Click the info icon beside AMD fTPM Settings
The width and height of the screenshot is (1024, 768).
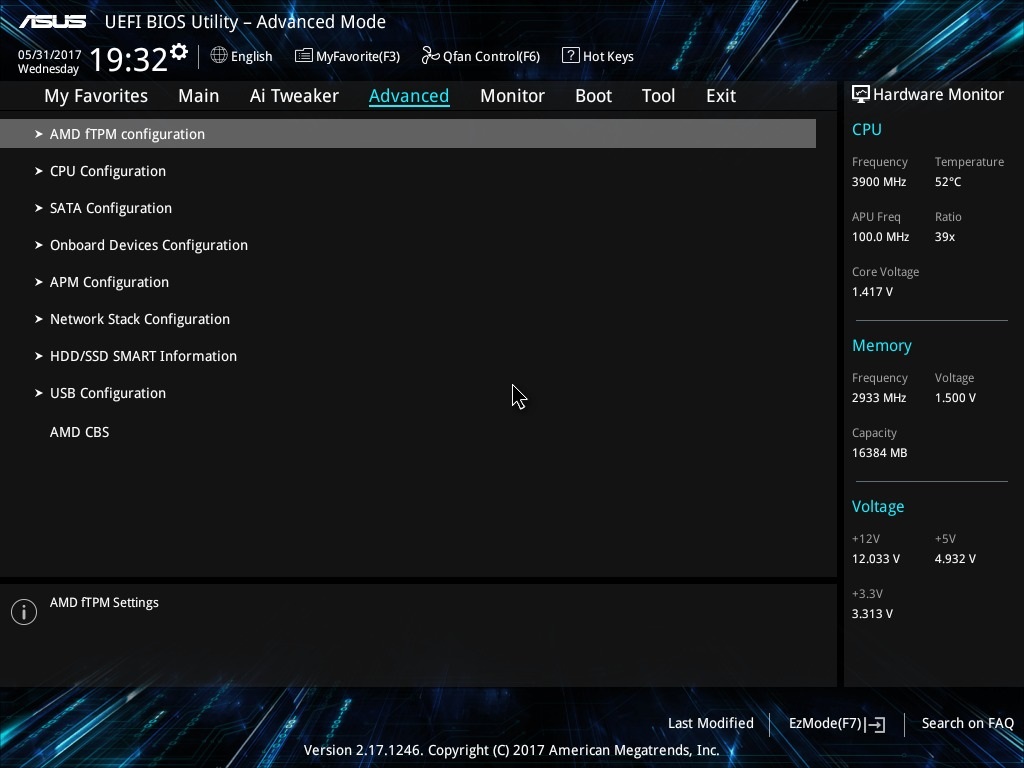click(24, 612)
